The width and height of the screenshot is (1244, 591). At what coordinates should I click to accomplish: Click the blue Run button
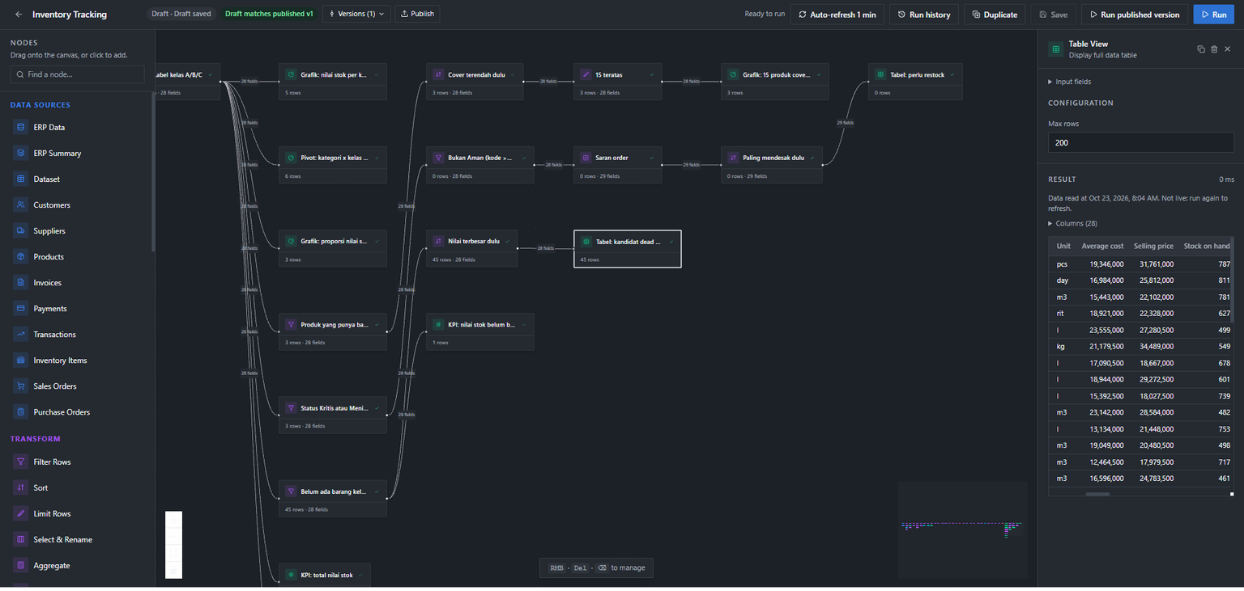pos(1213,14)
